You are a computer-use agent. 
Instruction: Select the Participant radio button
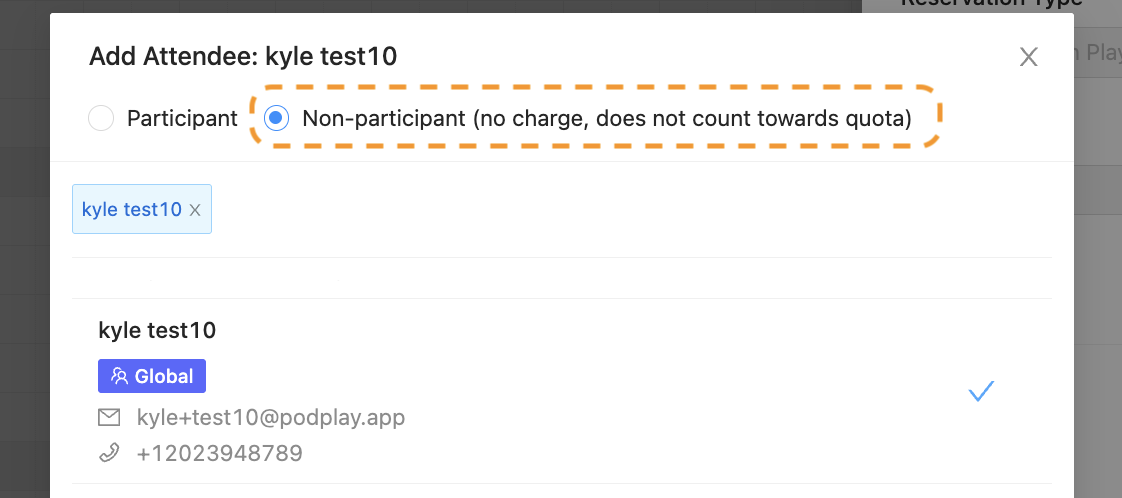pyautogui.click(x=101, y=119)
